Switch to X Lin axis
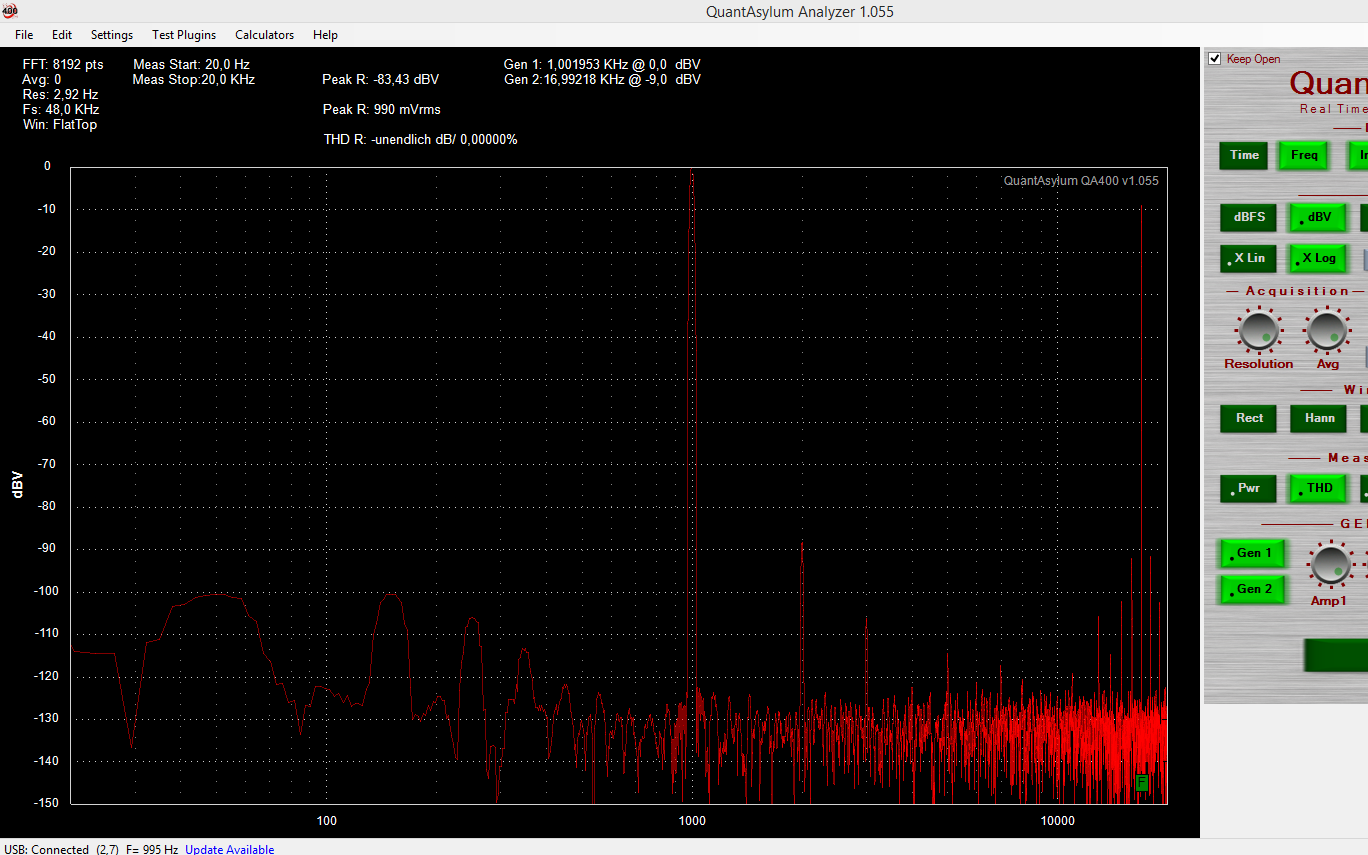The image size is (1368, 855). pyautogui.click(x=1249, y=258)
